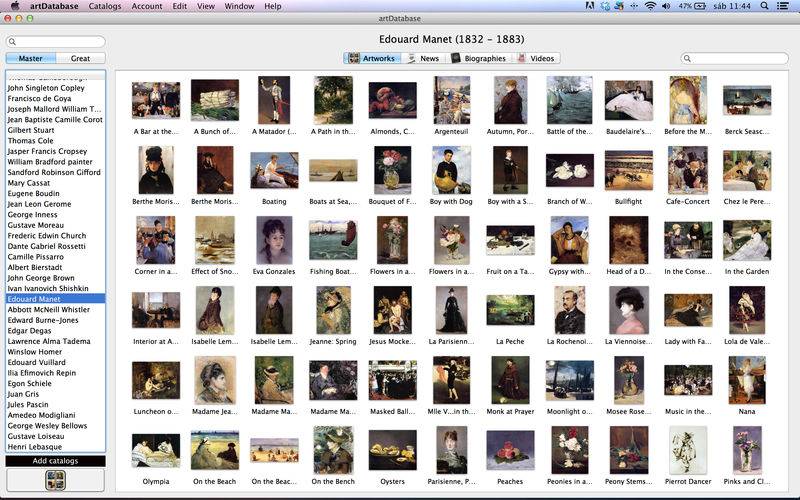800x500 pixels.
Task: Open the Help menu
Action: coord(272,6)
